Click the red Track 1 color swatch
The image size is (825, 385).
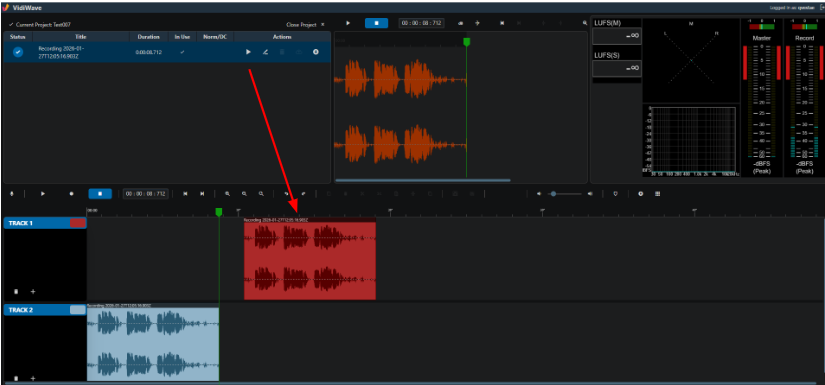(77, 223)
